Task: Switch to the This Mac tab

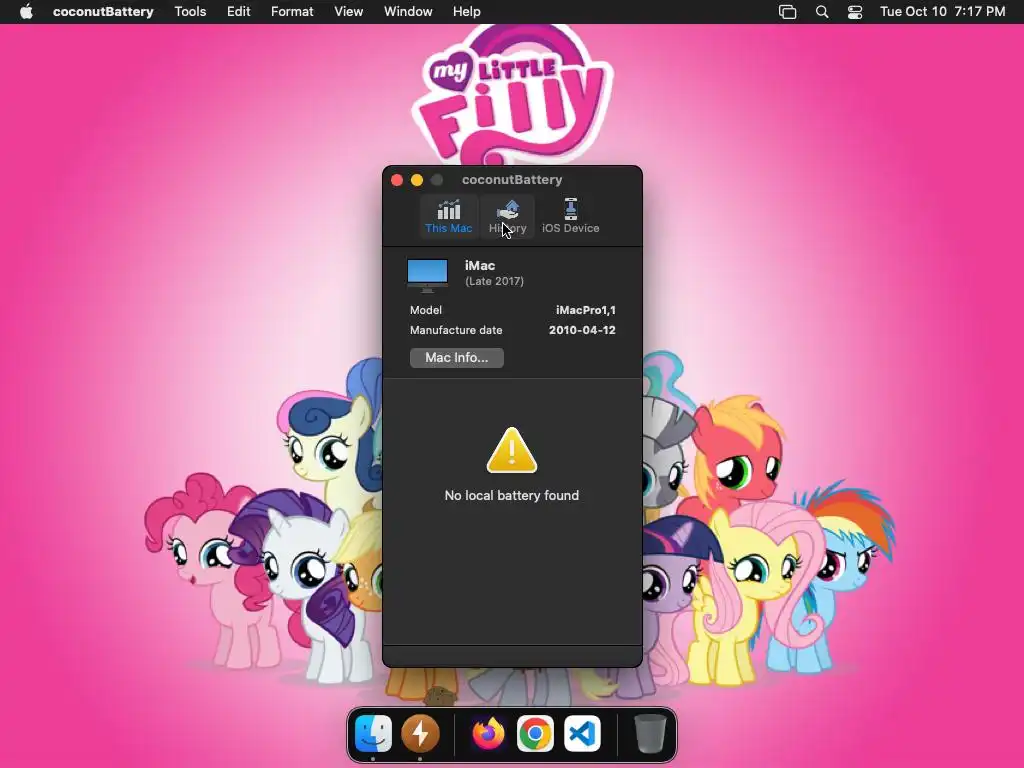Action: click(449, 216)
